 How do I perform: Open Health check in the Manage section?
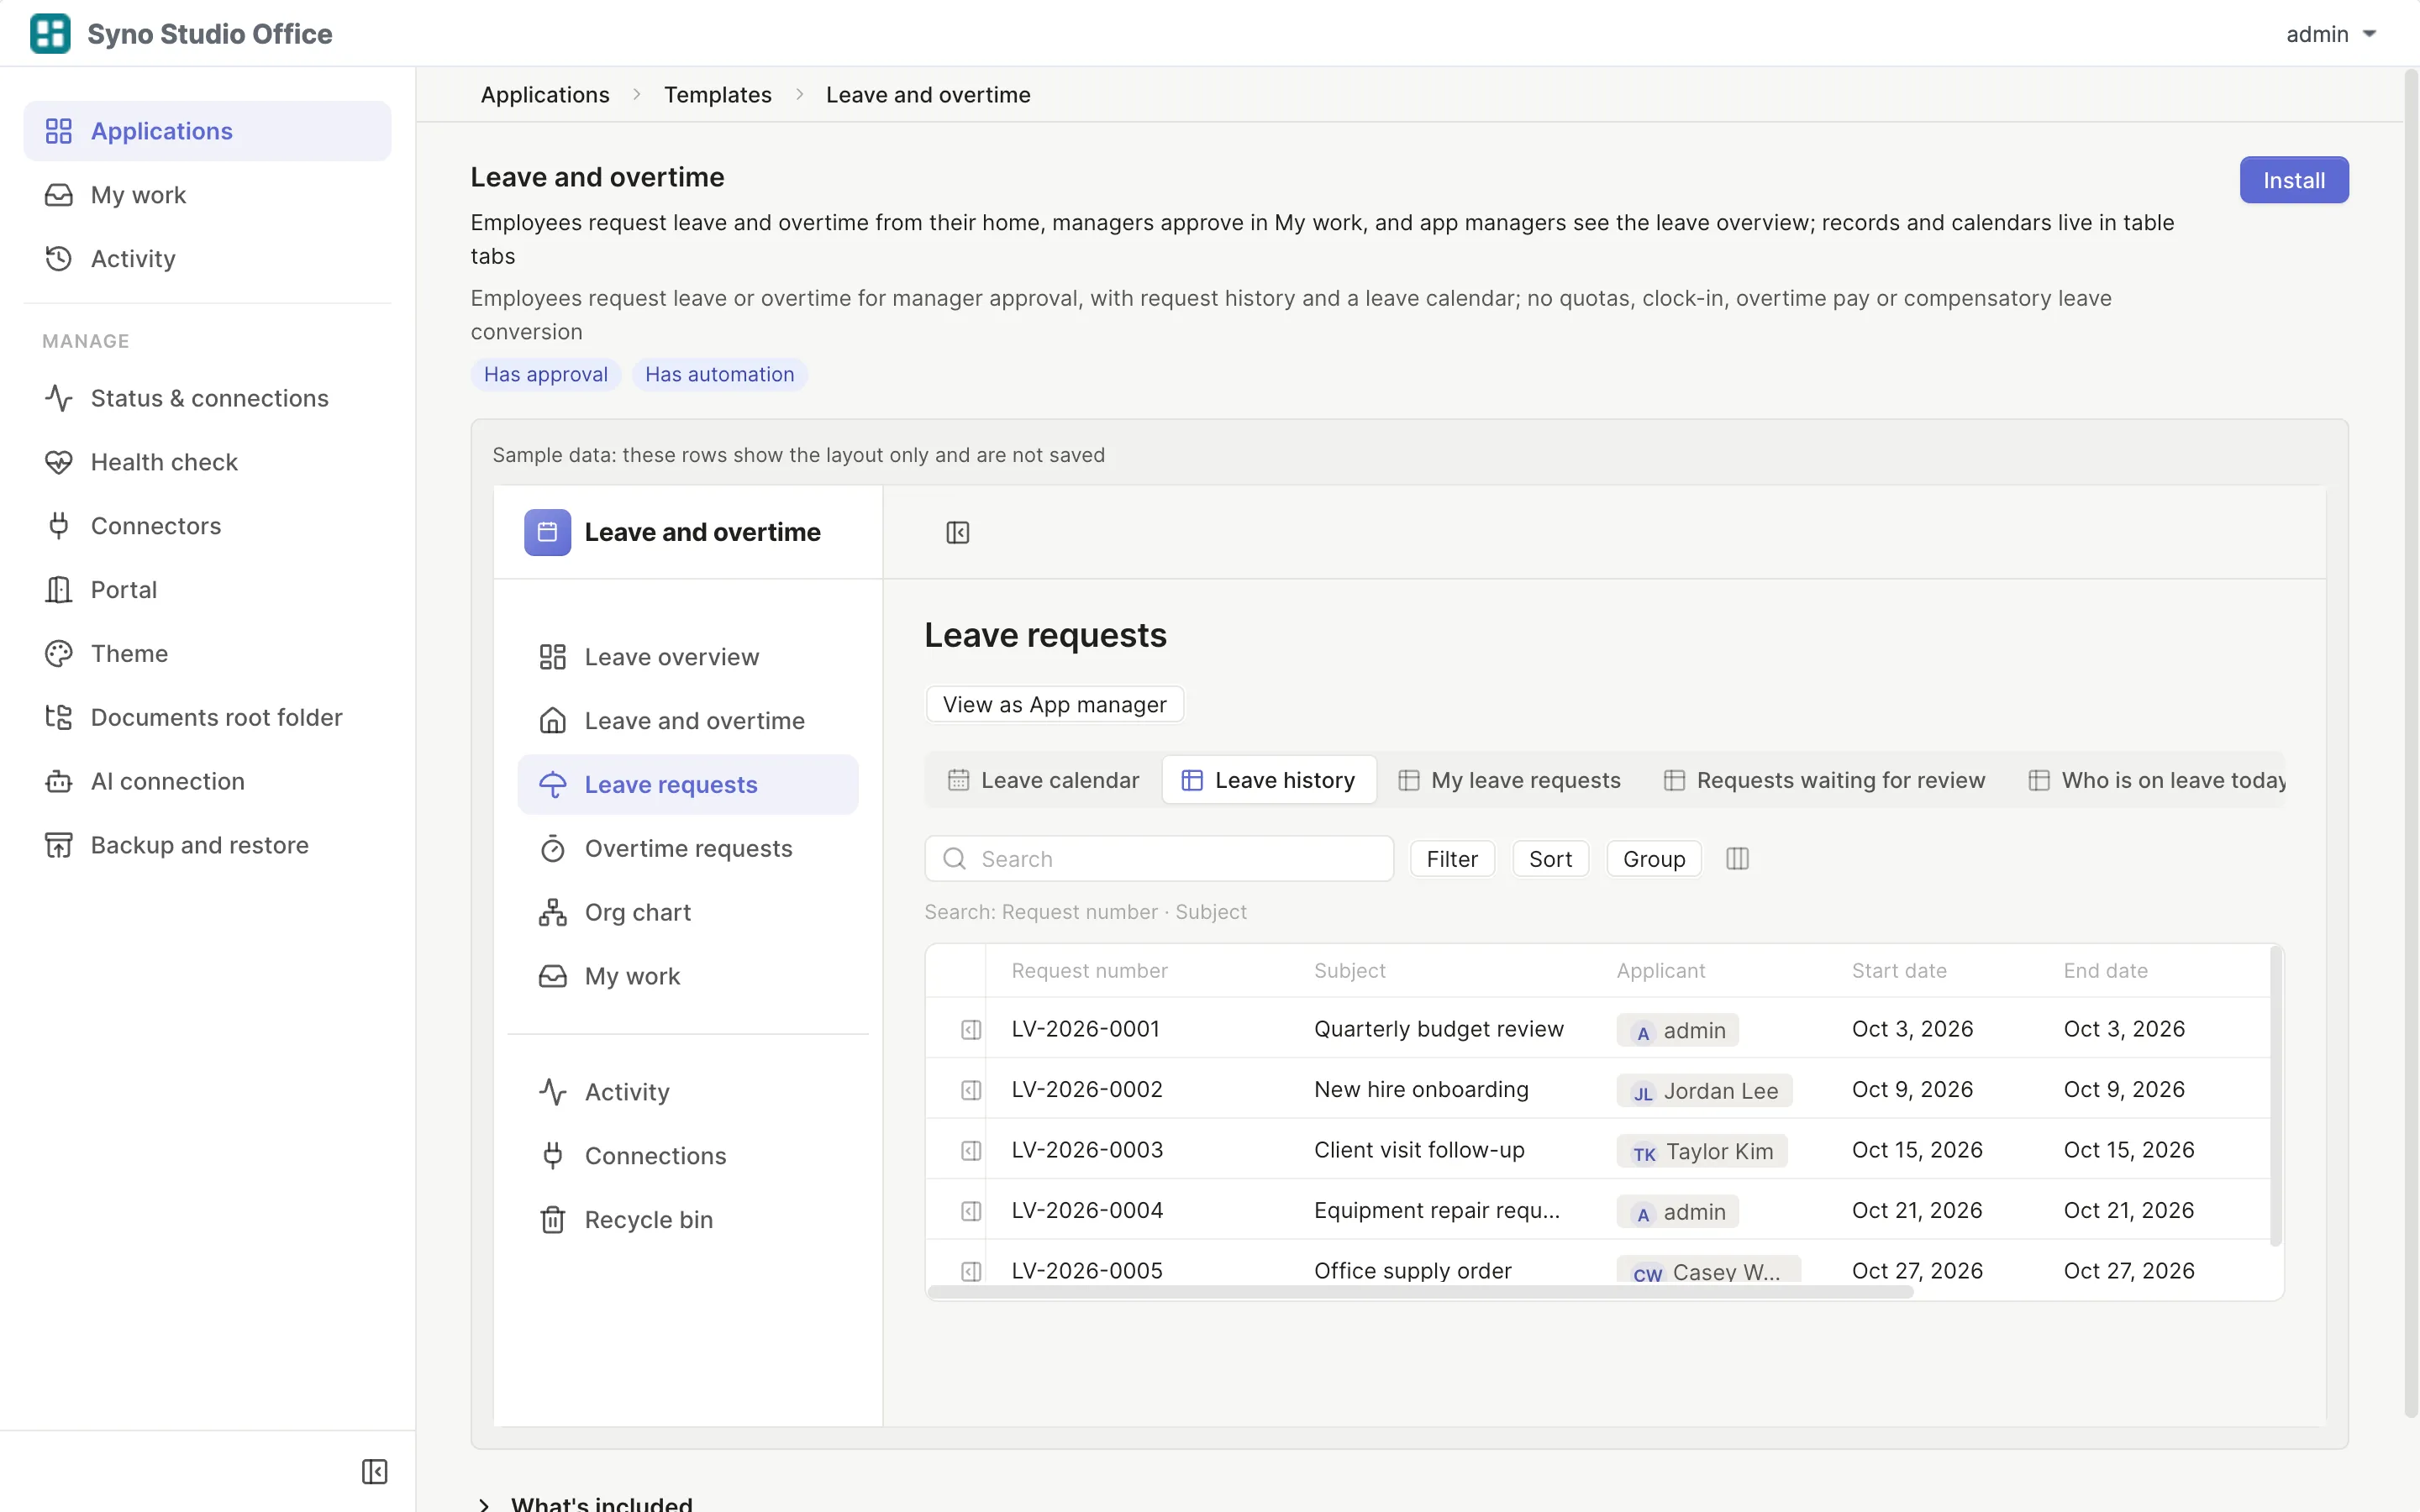208,462
